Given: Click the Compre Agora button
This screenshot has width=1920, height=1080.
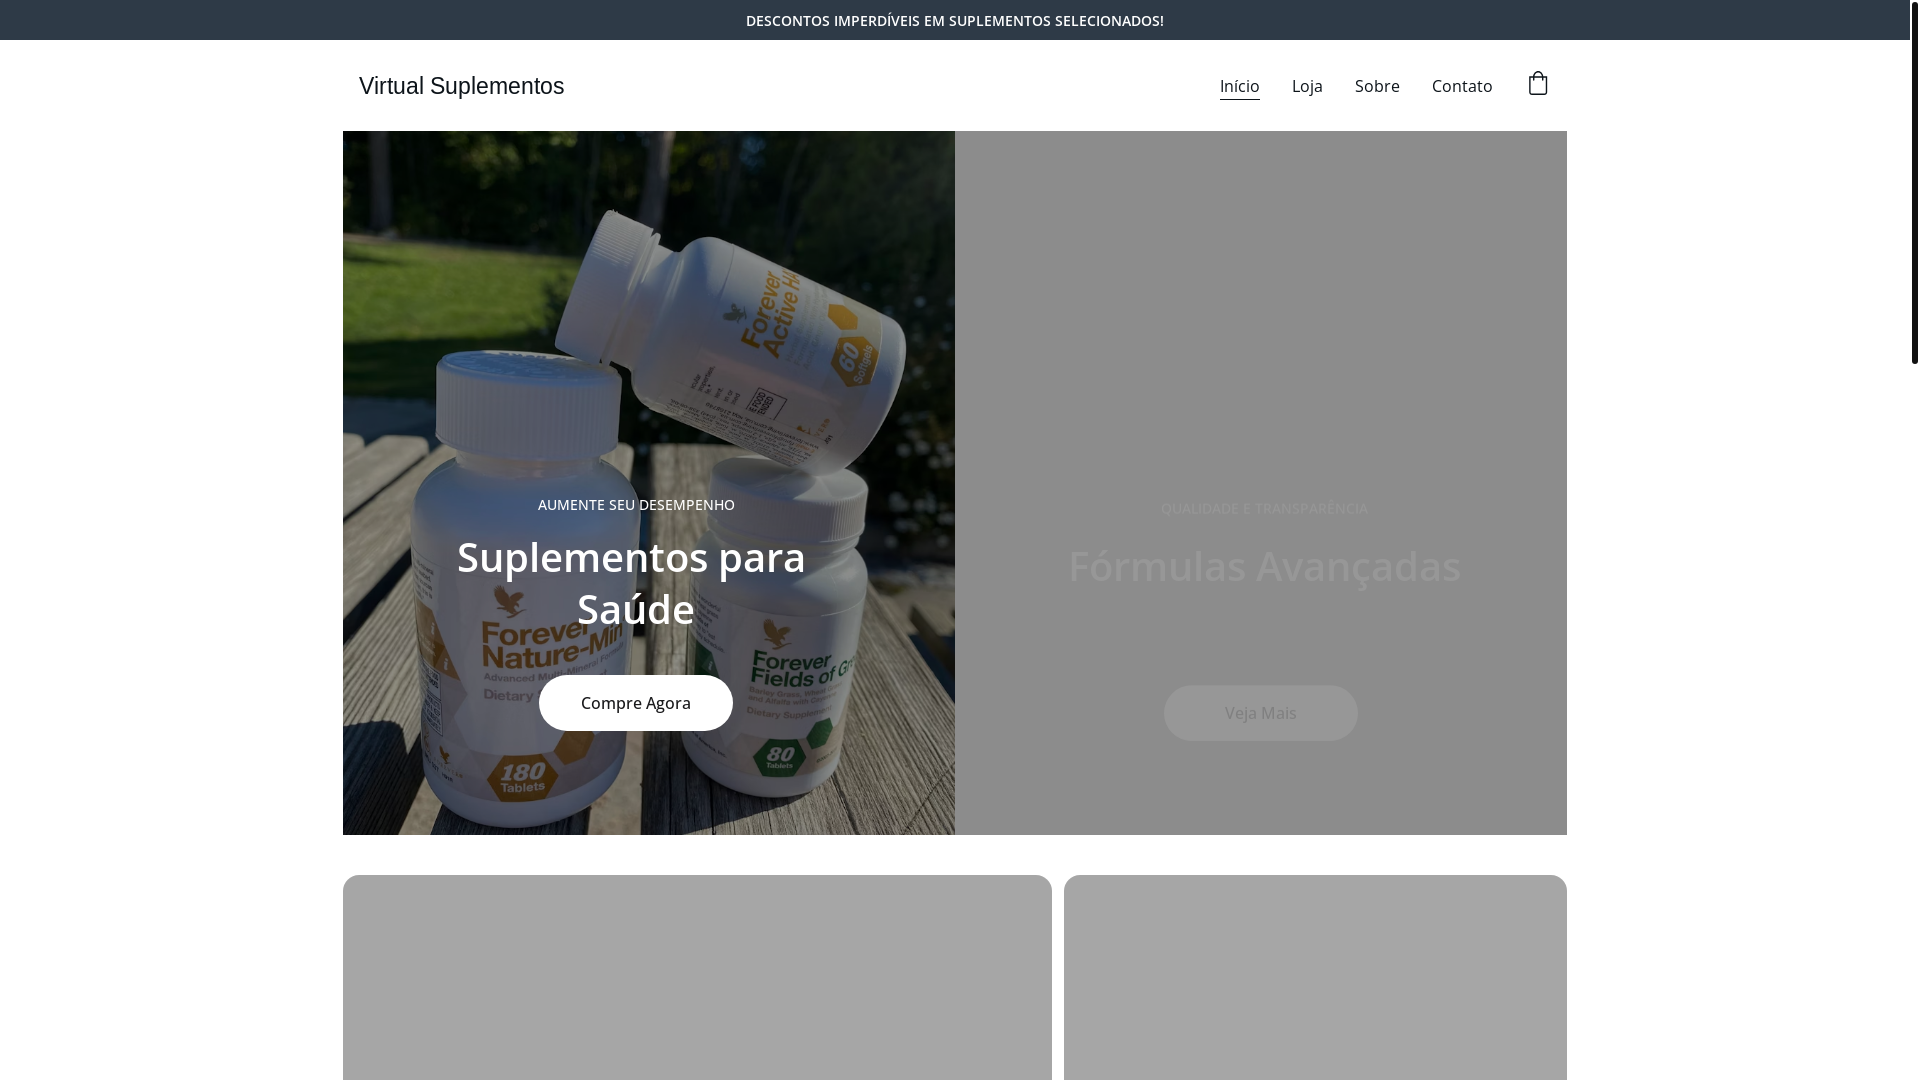Looking at the screenshot, I should tap(636, 703).
